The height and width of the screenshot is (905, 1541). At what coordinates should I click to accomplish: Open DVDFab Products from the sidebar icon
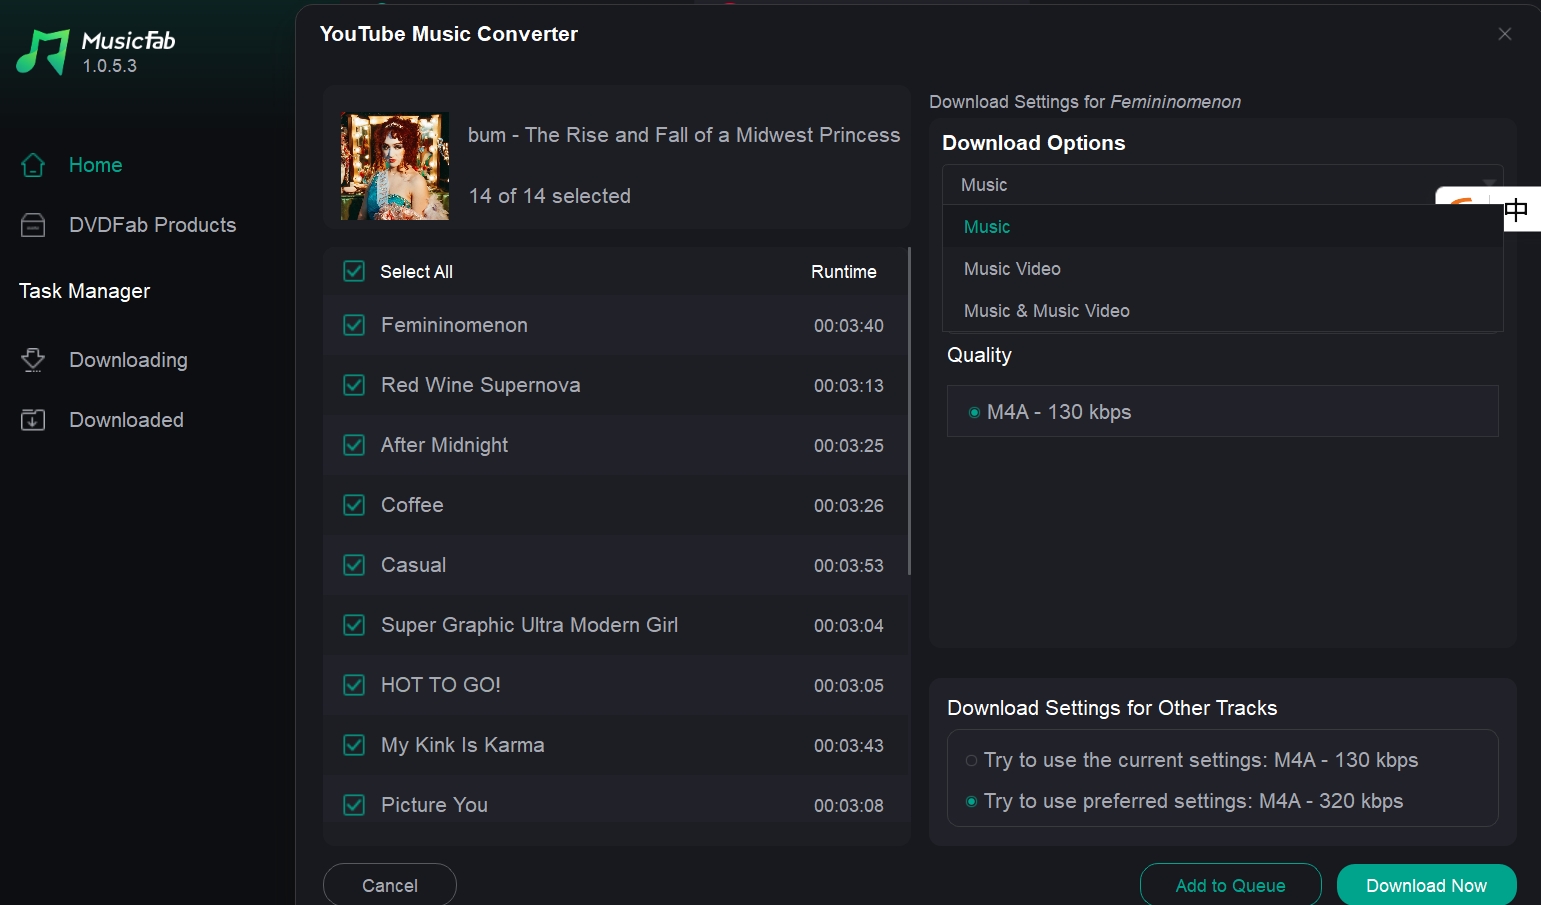[x=33, y=224]
